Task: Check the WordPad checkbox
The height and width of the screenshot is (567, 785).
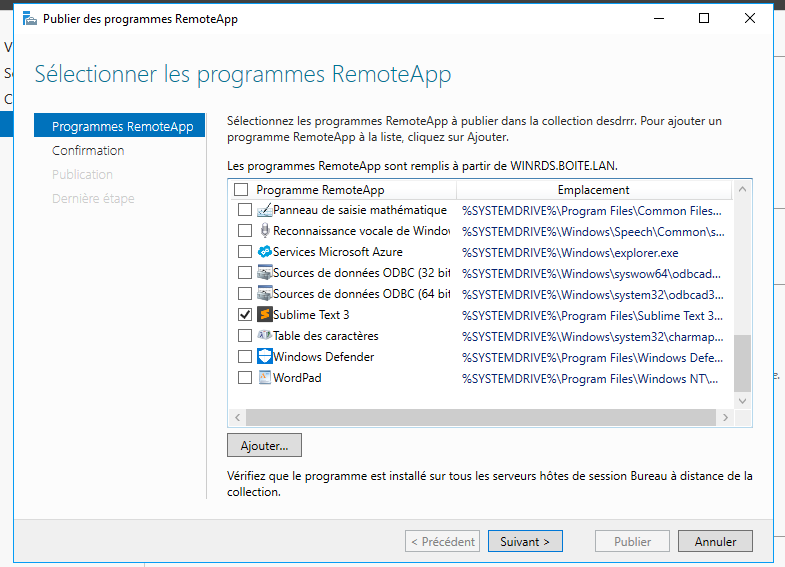Action: [245, 378]
